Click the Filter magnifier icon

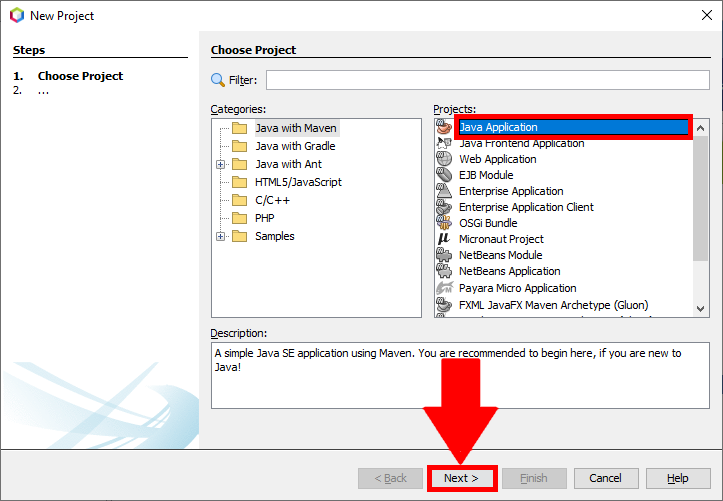point(218,80)
